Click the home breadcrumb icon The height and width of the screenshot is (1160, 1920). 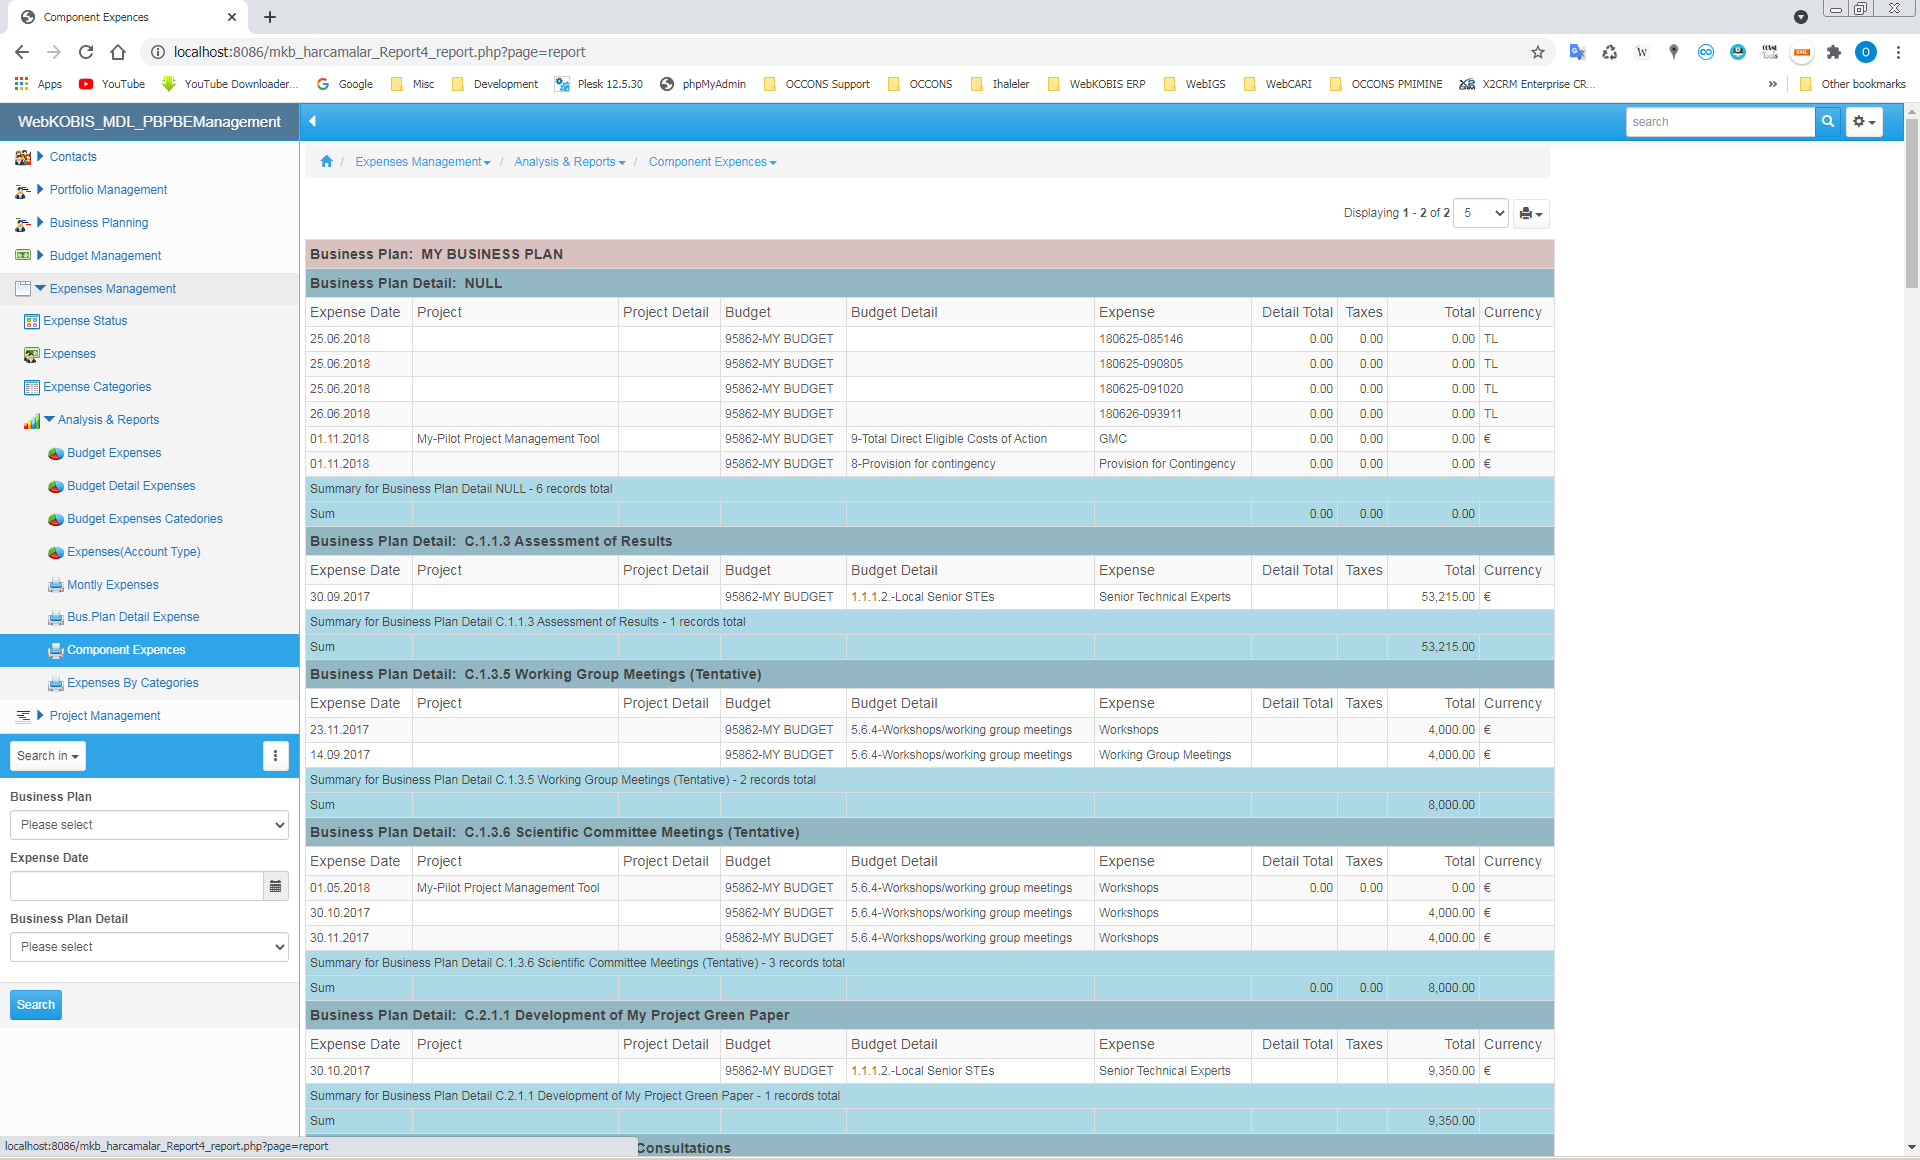tap(326, 162)
